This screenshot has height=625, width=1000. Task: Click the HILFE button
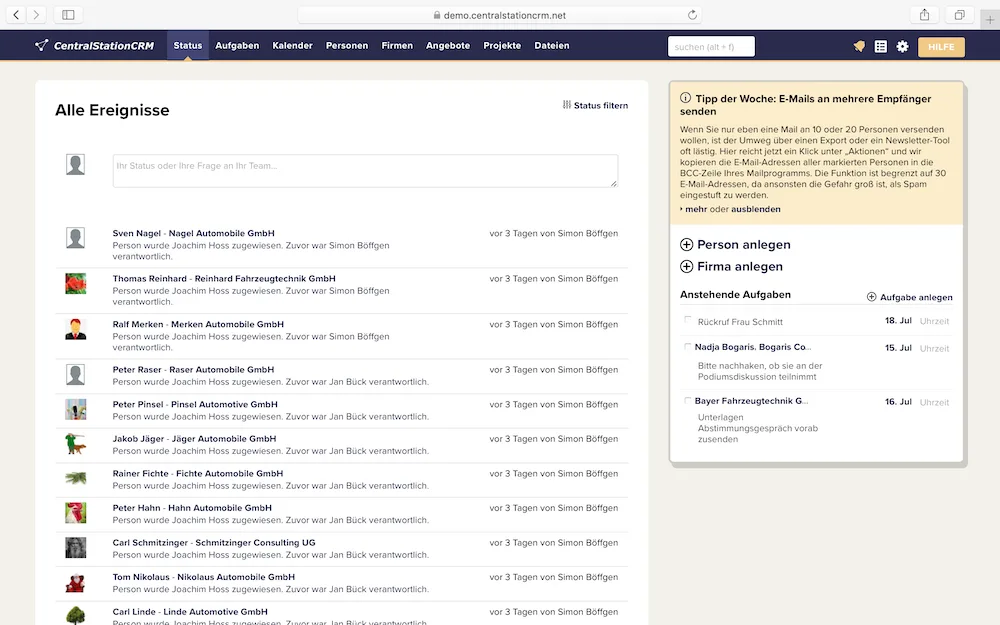tap(941, 47)
